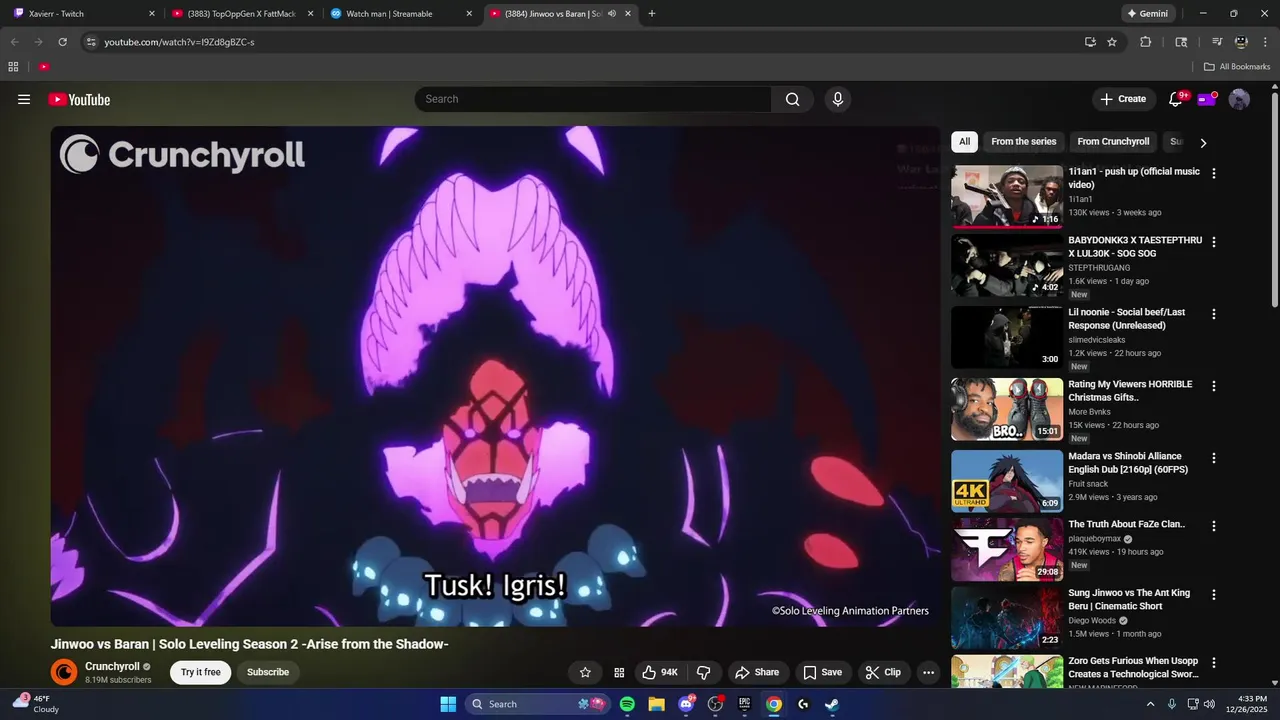Click the search magnifier button
Screen dimensions: 1280x720
click(792, 99)
